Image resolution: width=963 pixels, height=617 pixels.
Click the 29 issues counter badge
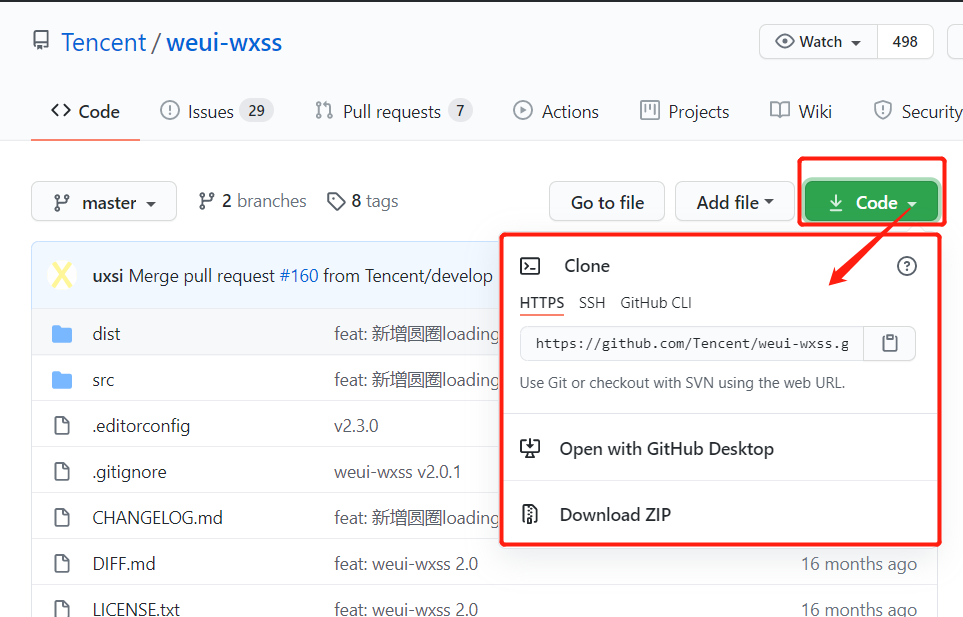coord(257,111)
